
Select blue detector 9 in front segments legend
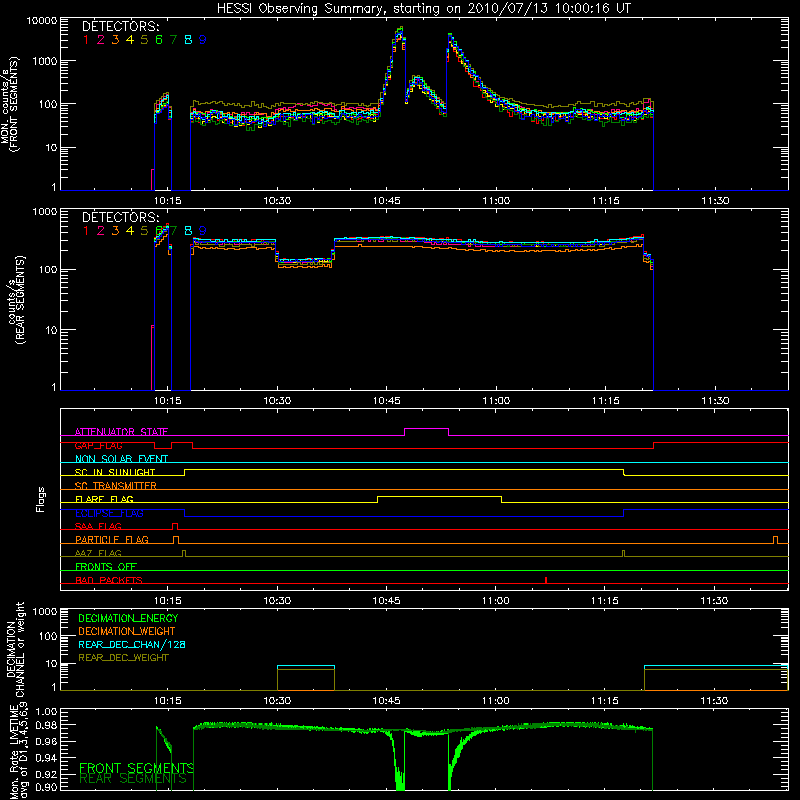coord(203,39)
